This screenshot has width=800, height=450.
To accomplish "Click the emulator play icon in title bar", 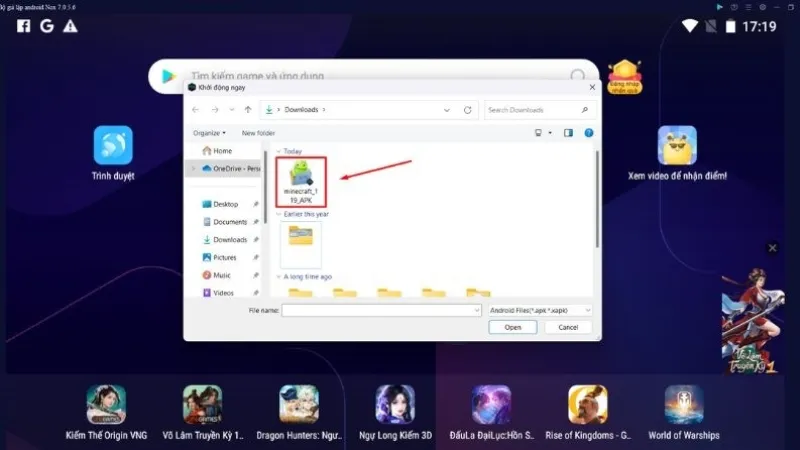I will tap(719, 7).
